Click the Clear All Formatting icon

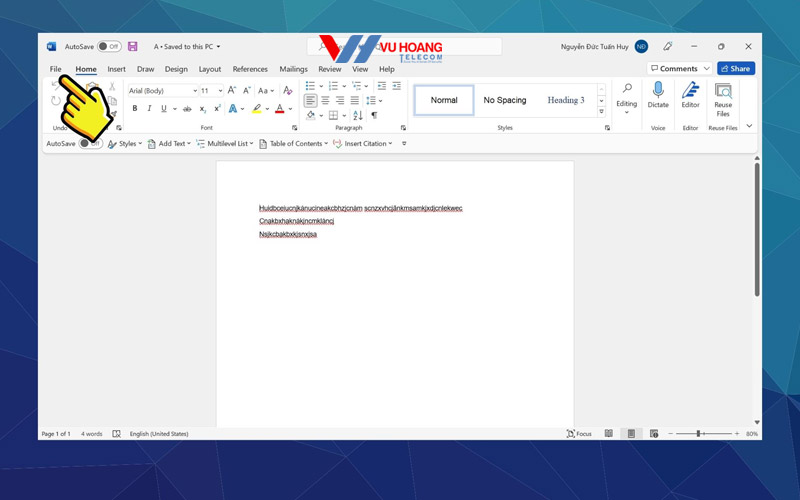[x=288, y=91]
